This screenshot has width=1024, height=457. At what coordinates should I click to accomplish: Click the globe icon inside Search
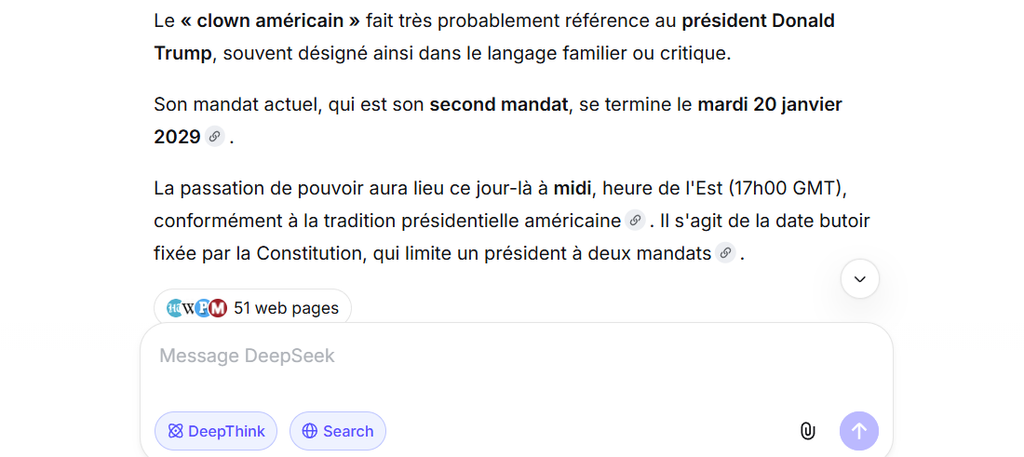[310, 431]
